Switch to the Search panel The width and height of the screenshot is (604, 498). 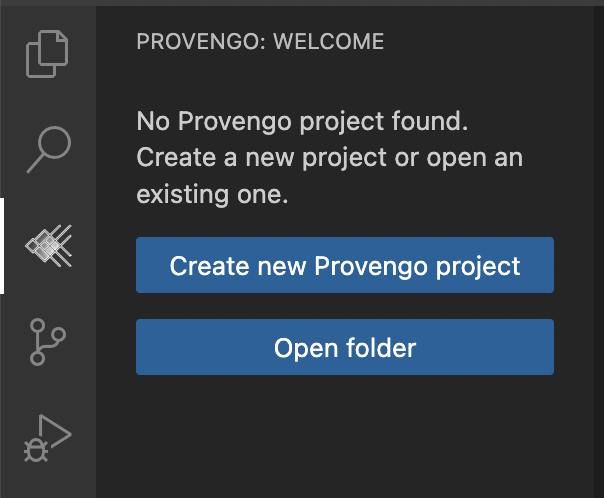48,149
